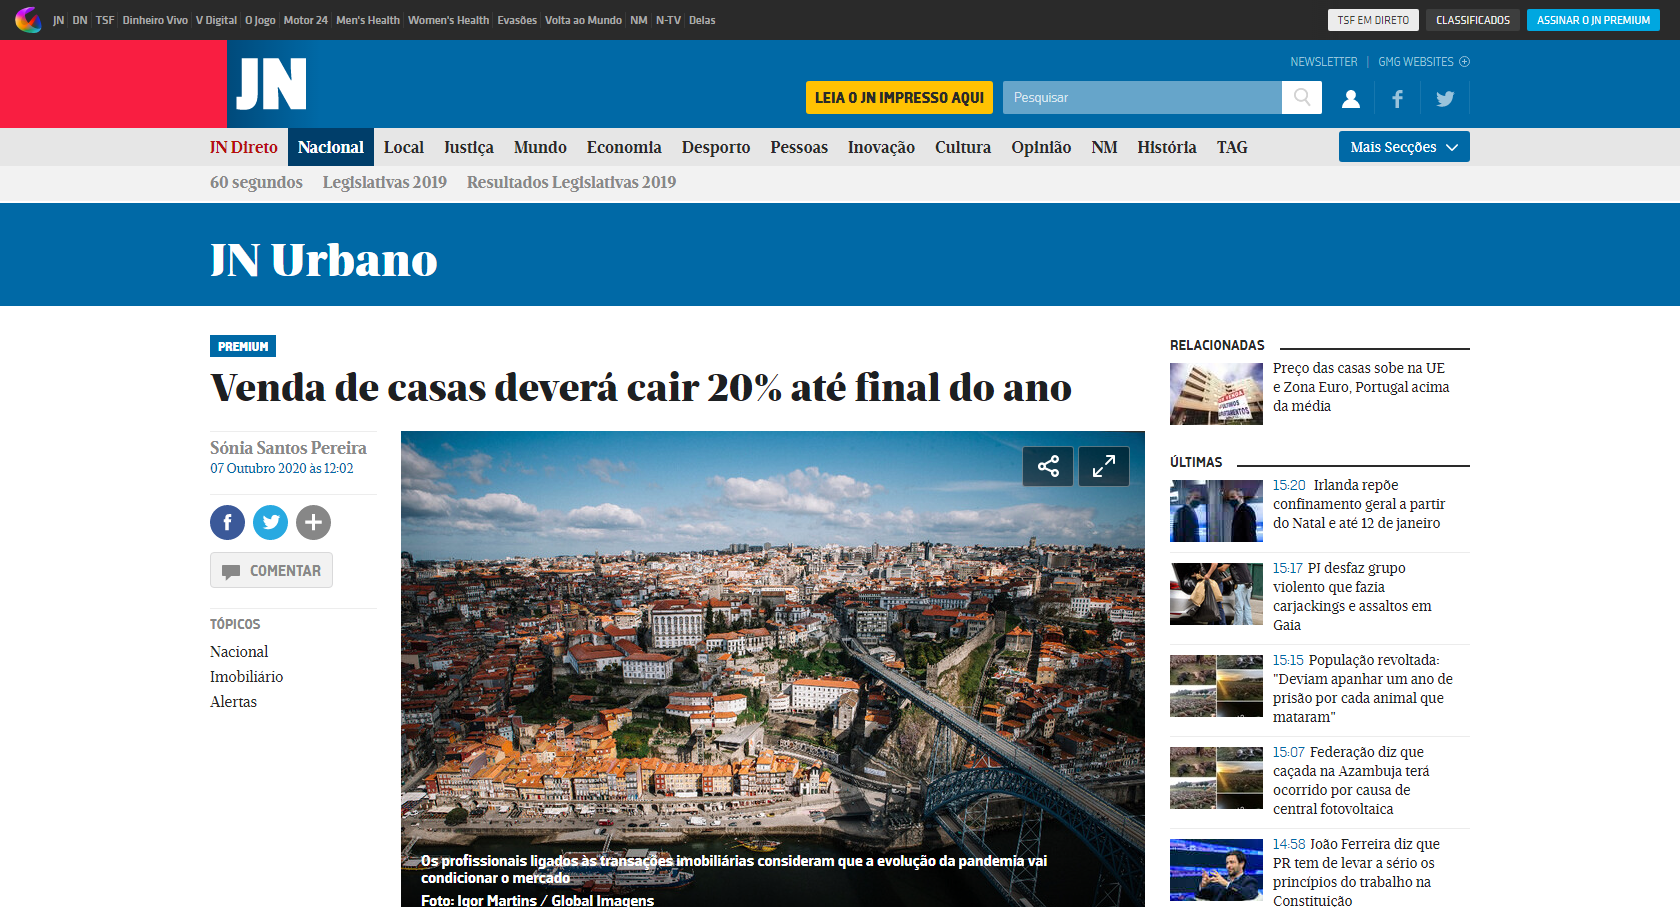
Task: Click the plus icon next to GMG Websites
Action: click(x=1464, y=62)
